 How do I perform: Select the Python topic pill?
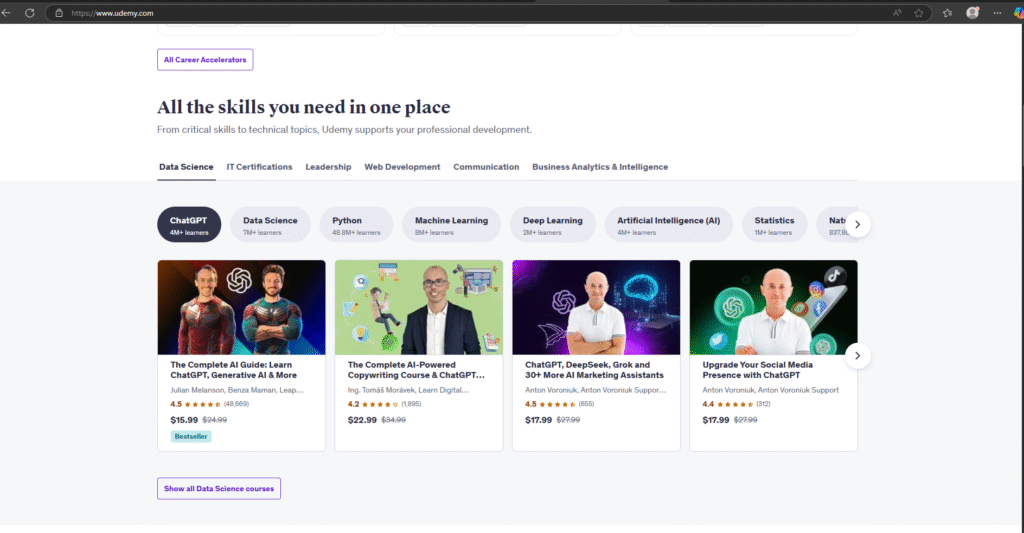coord(356,225)
